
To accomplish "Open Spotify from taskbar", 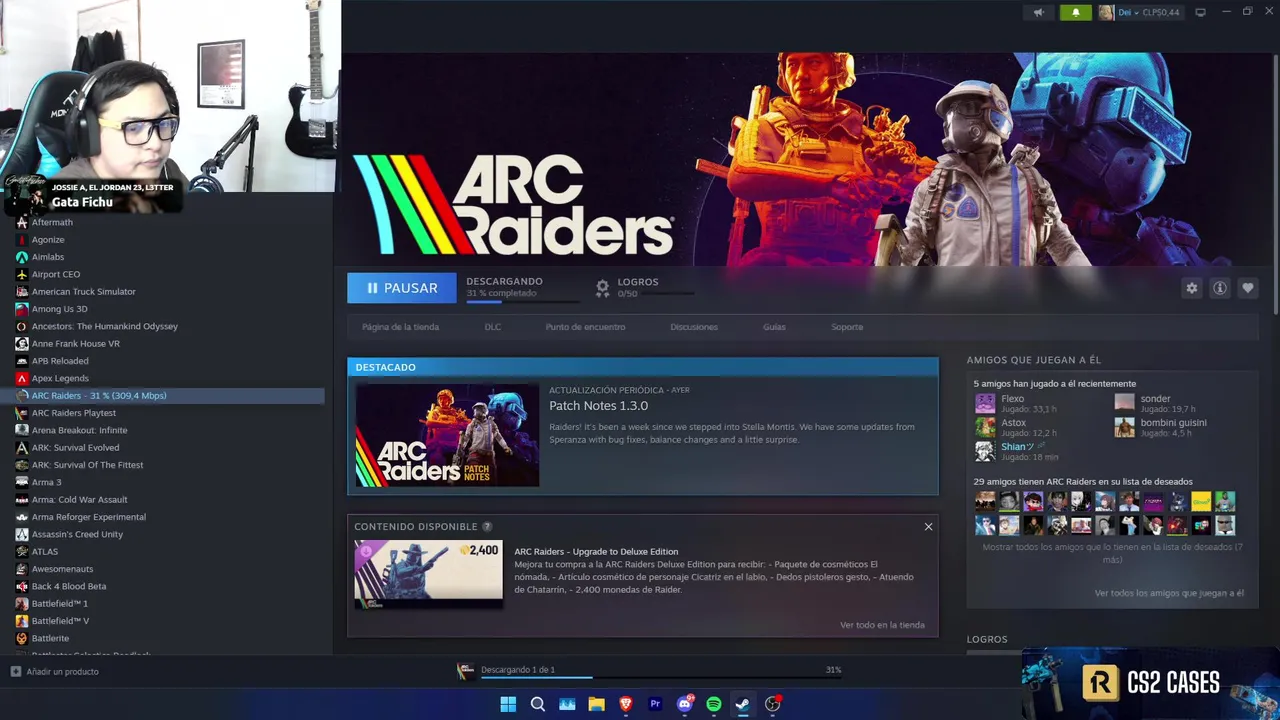I will point(714,704).
